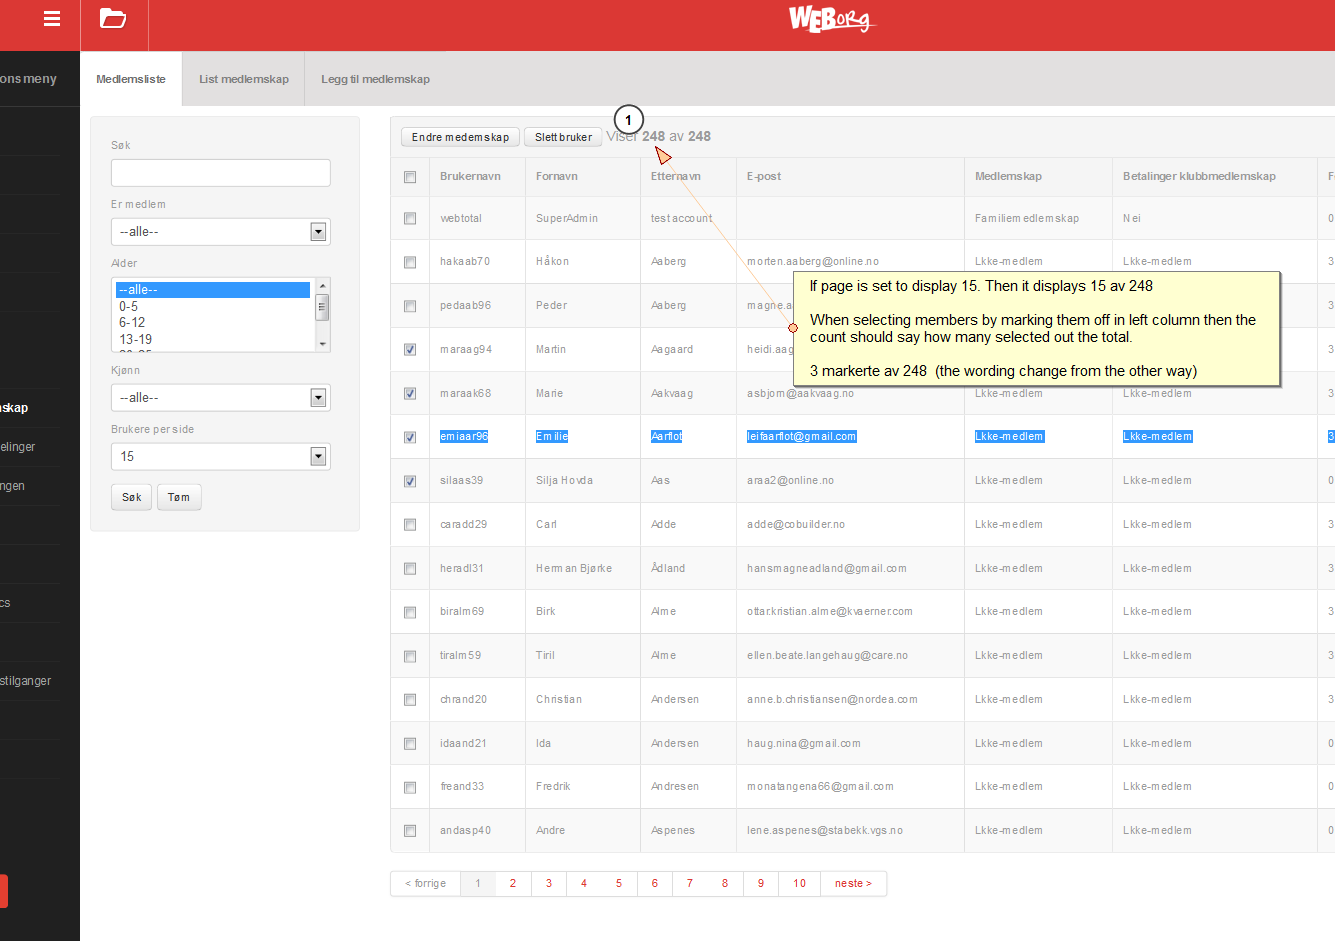Select the row checkbox for biralm69
Screen dimensions: 1335x941
point(410,612)
